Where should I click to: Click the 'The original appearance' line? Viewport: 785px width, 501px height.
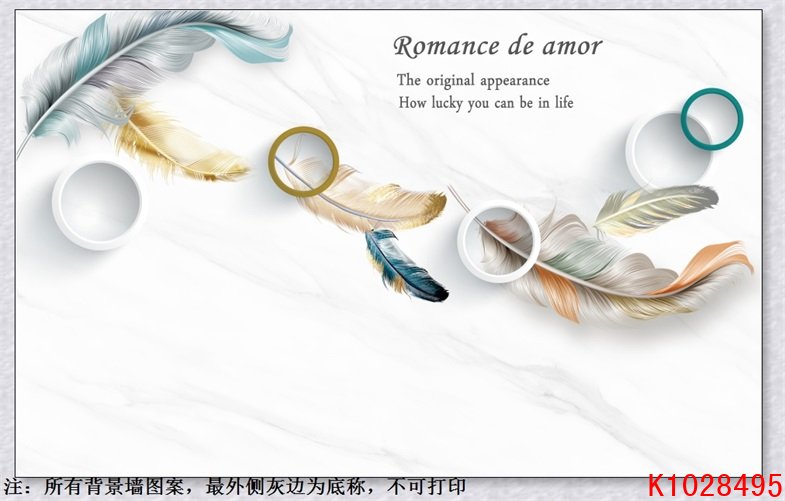[x=473, y=81]
